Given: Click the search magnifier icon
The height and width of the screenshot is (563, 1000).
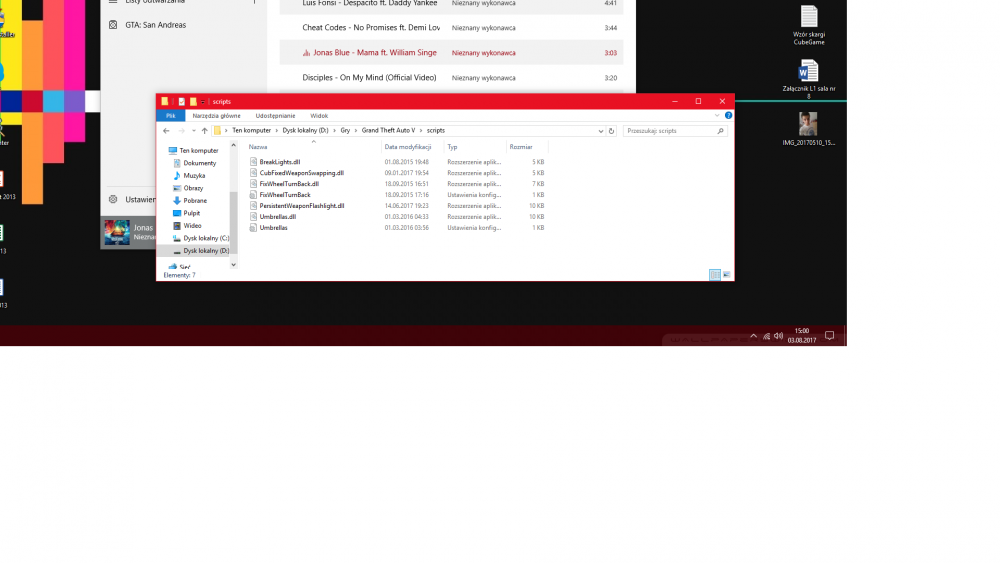Looking at the screenshot, I should (721, 131).
